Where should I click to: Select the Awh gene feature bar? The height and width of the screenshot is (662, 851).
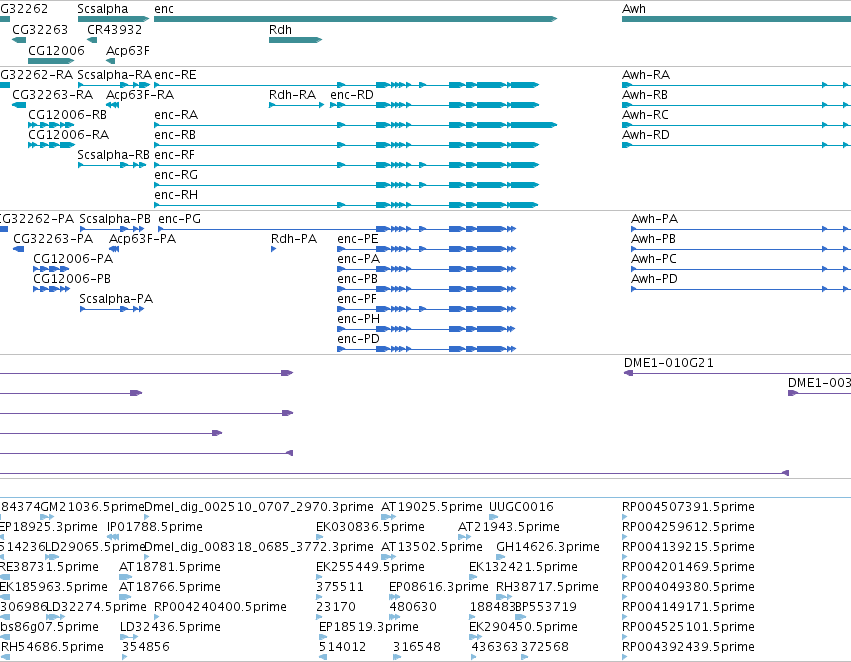click(736, 19)
